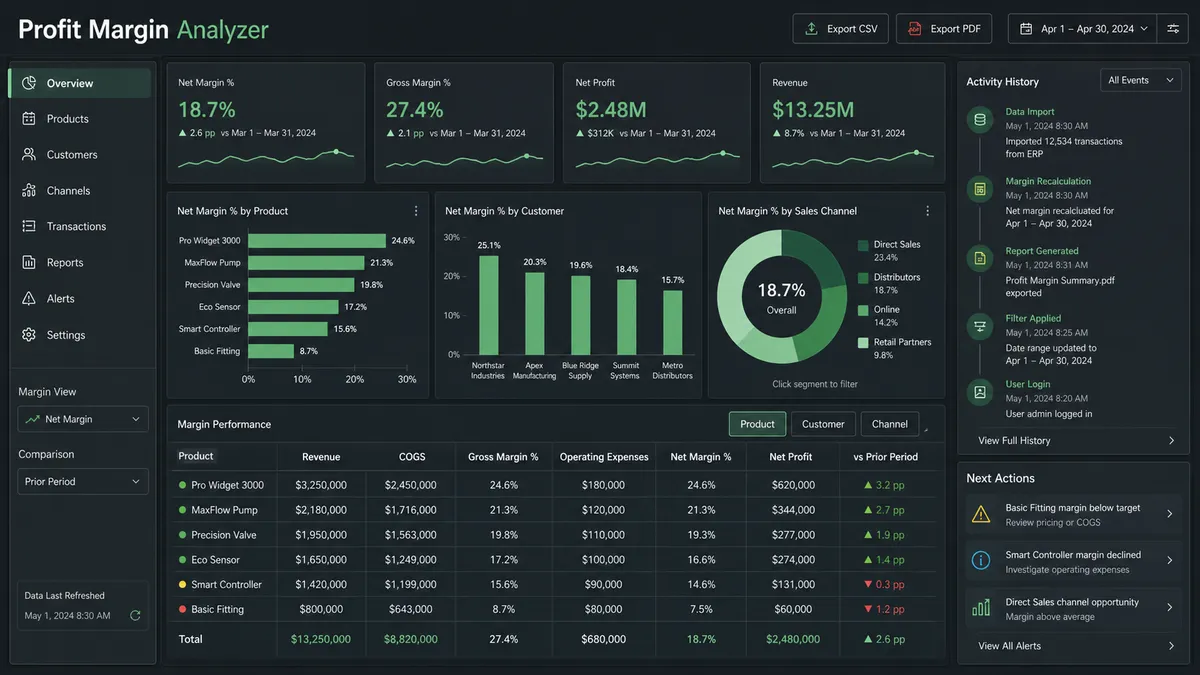Click the refresh icon beside Data Last Refreshed

(x=135, y=616)
